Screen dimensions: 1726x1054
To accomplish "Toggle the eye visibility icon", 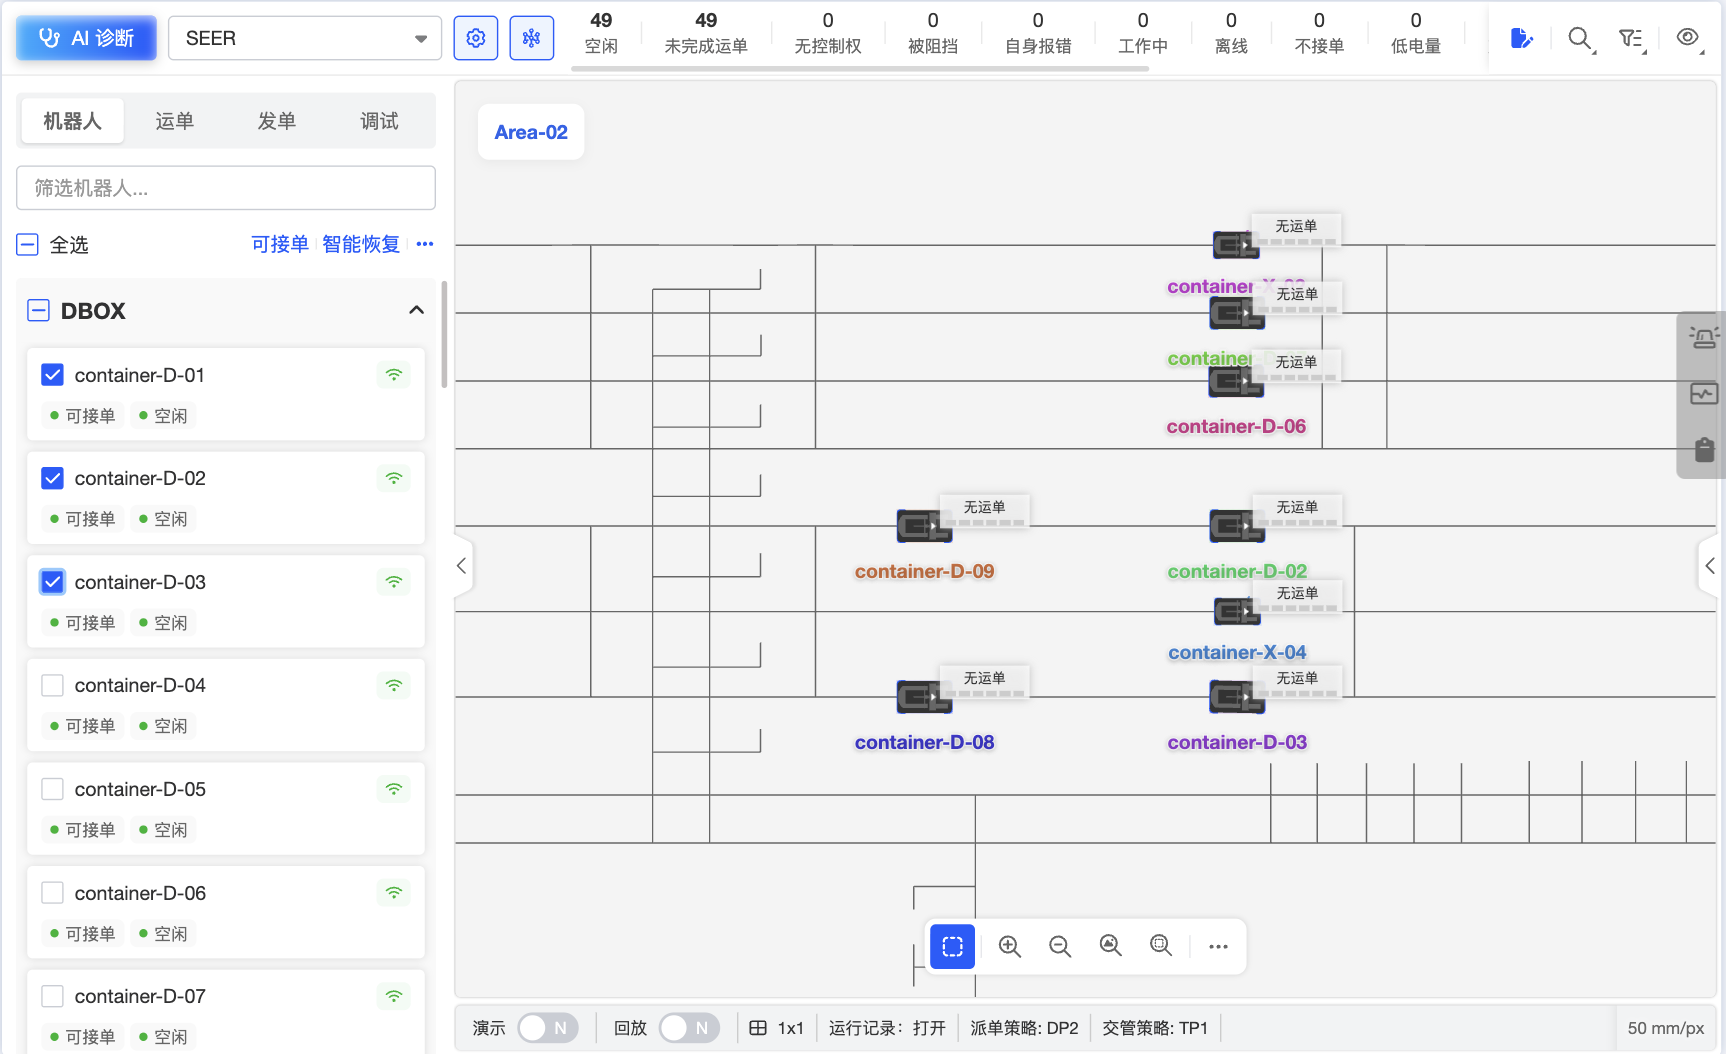I will tap(1688, 37).
